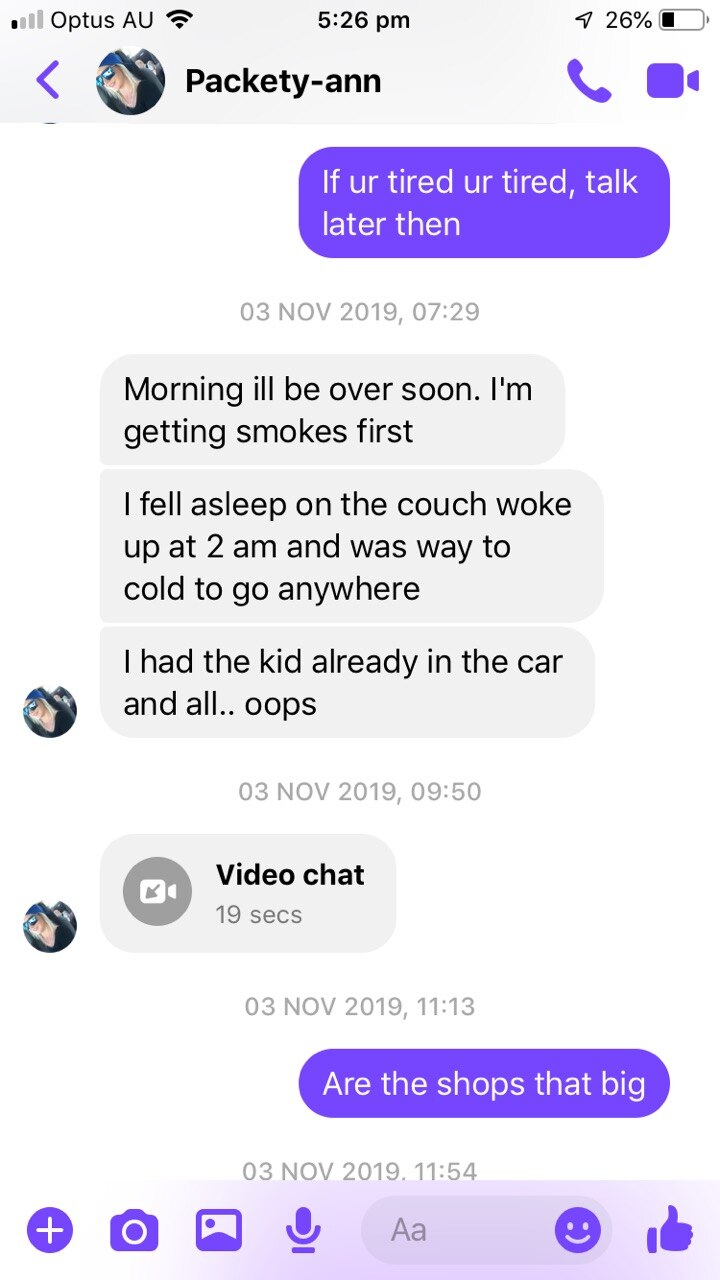Open the emoji picker smiley face

tap(578, 1229)
